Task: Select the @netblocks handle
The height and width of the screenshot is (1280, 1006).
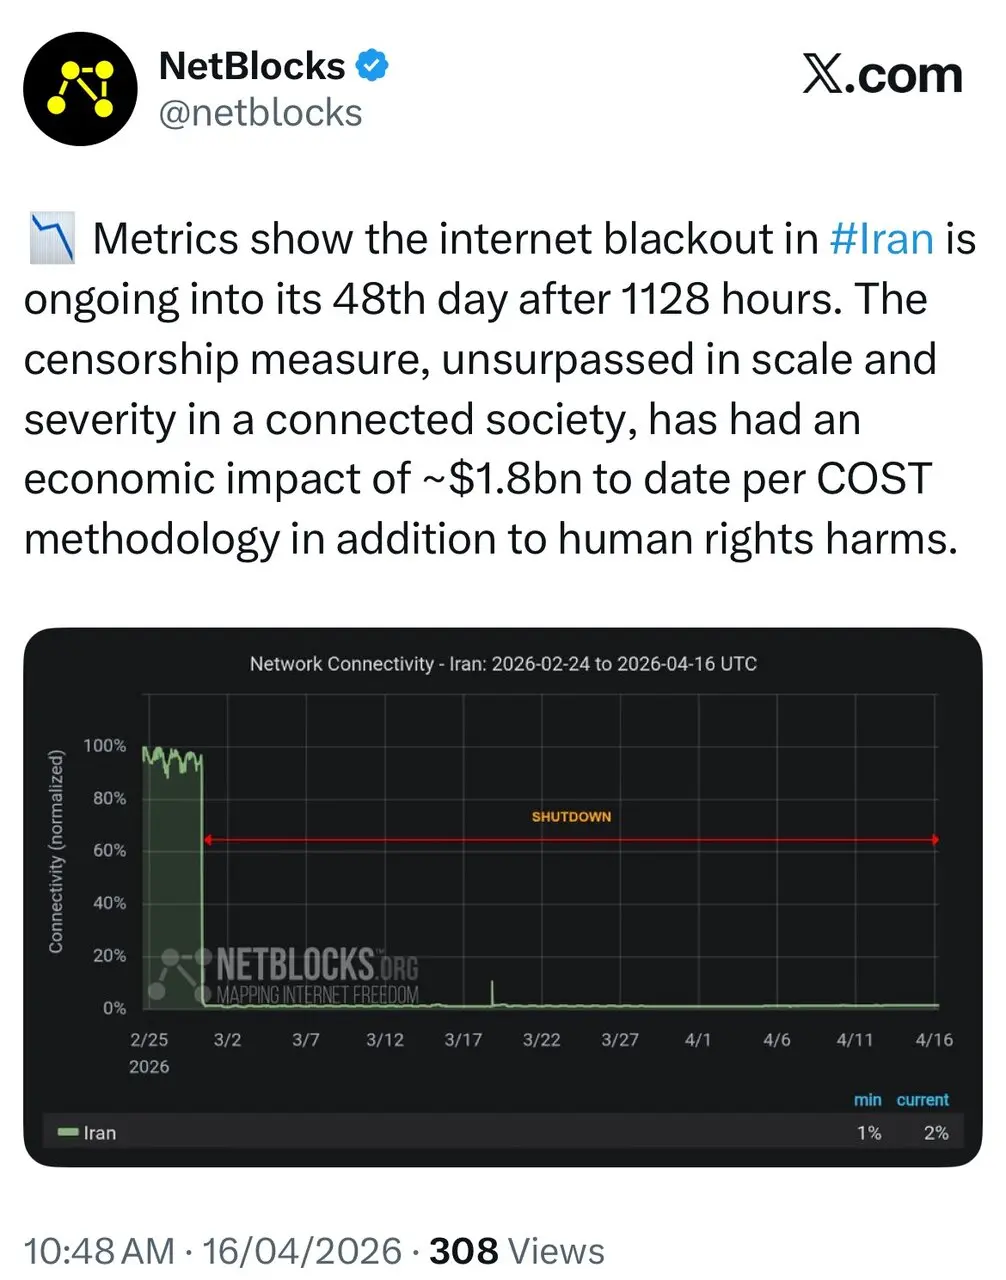Action: point(261,112)
